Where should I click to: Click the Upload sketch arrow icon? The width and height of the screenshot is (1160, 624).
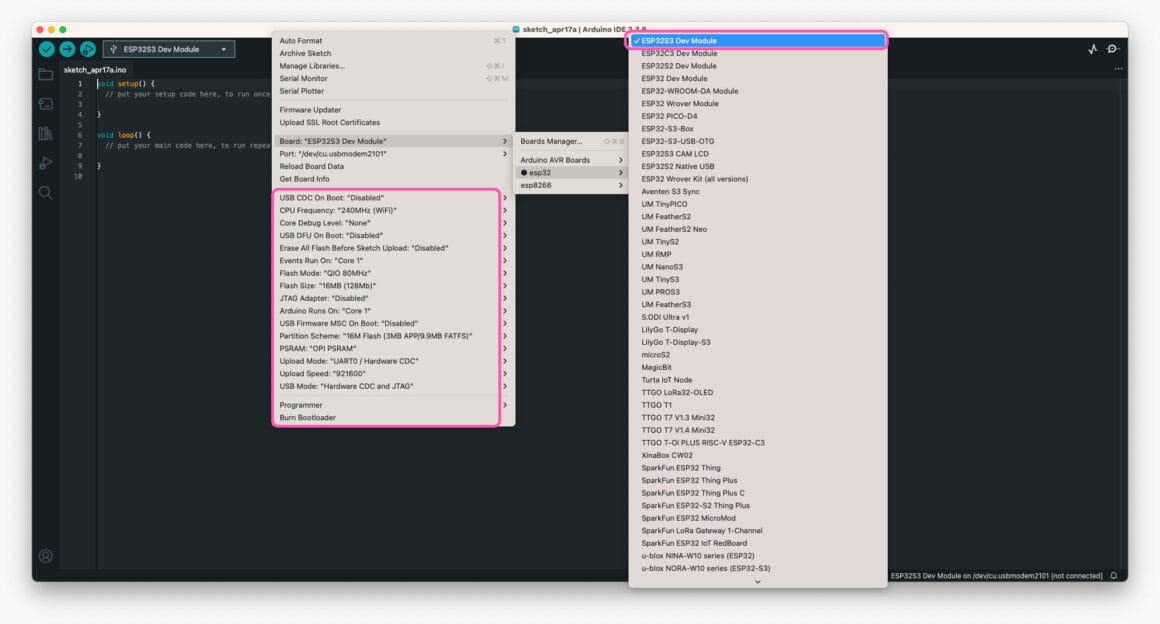pos(67,47)
